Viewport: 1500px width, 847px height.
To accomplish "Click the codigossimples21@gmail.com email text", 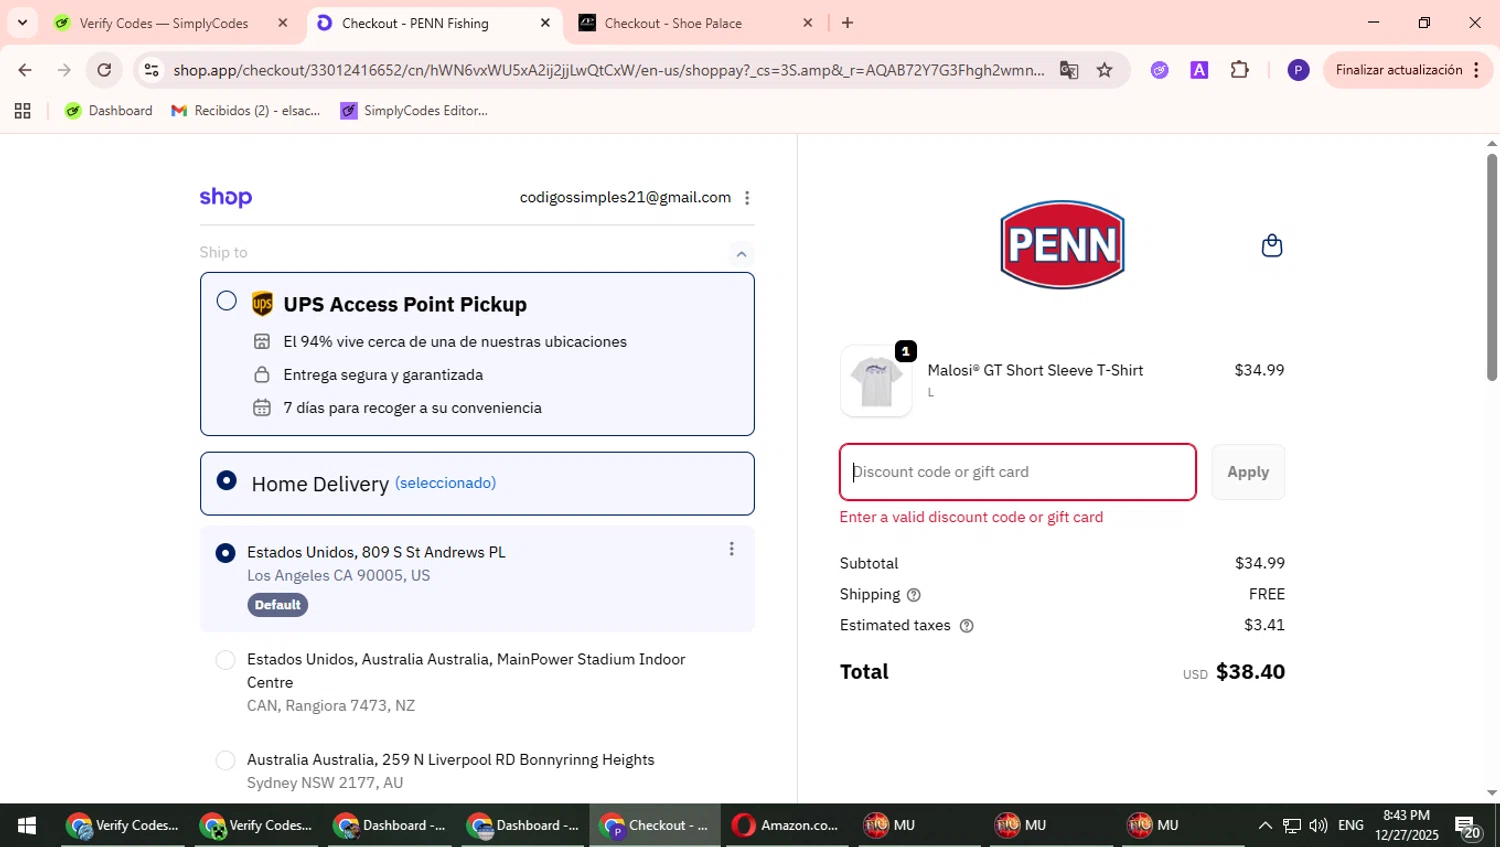I will pos(625,198).
